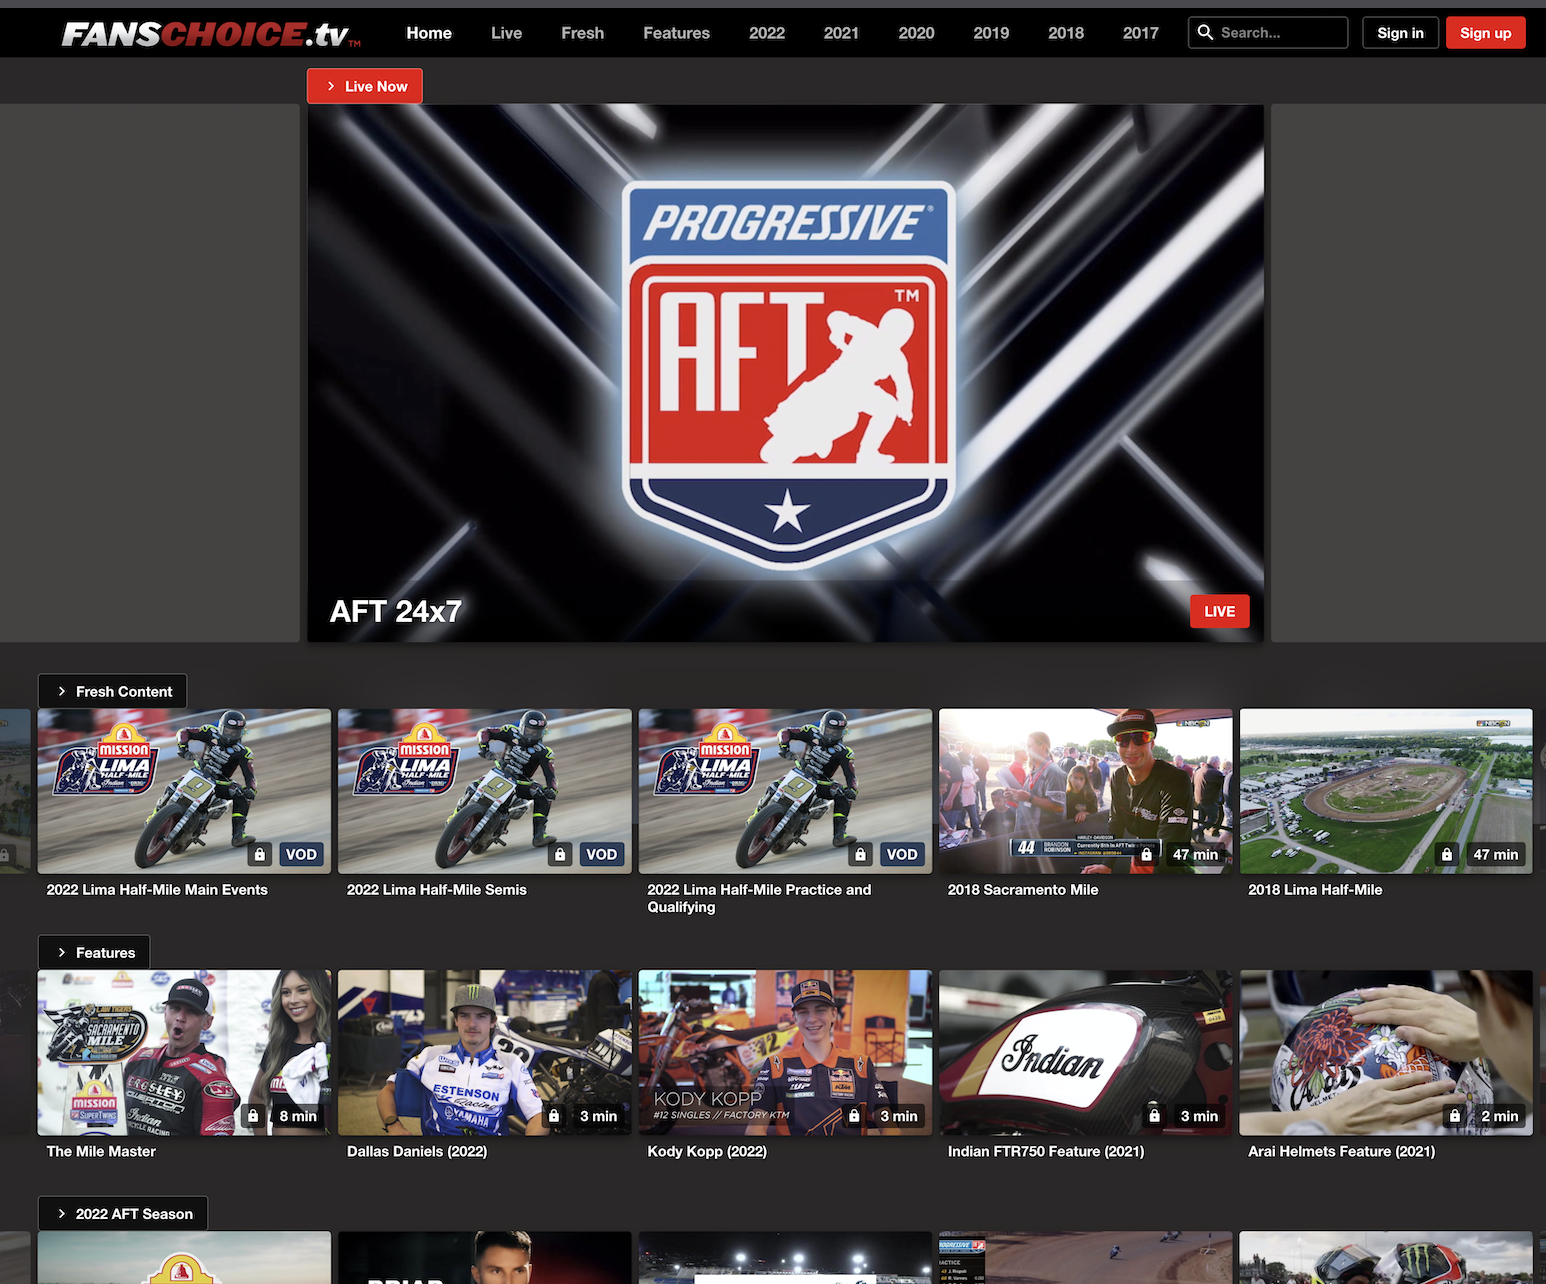
Task: Click lock icon on Dallas Daniels thumbnail
Action: [x=554, y=1116]
